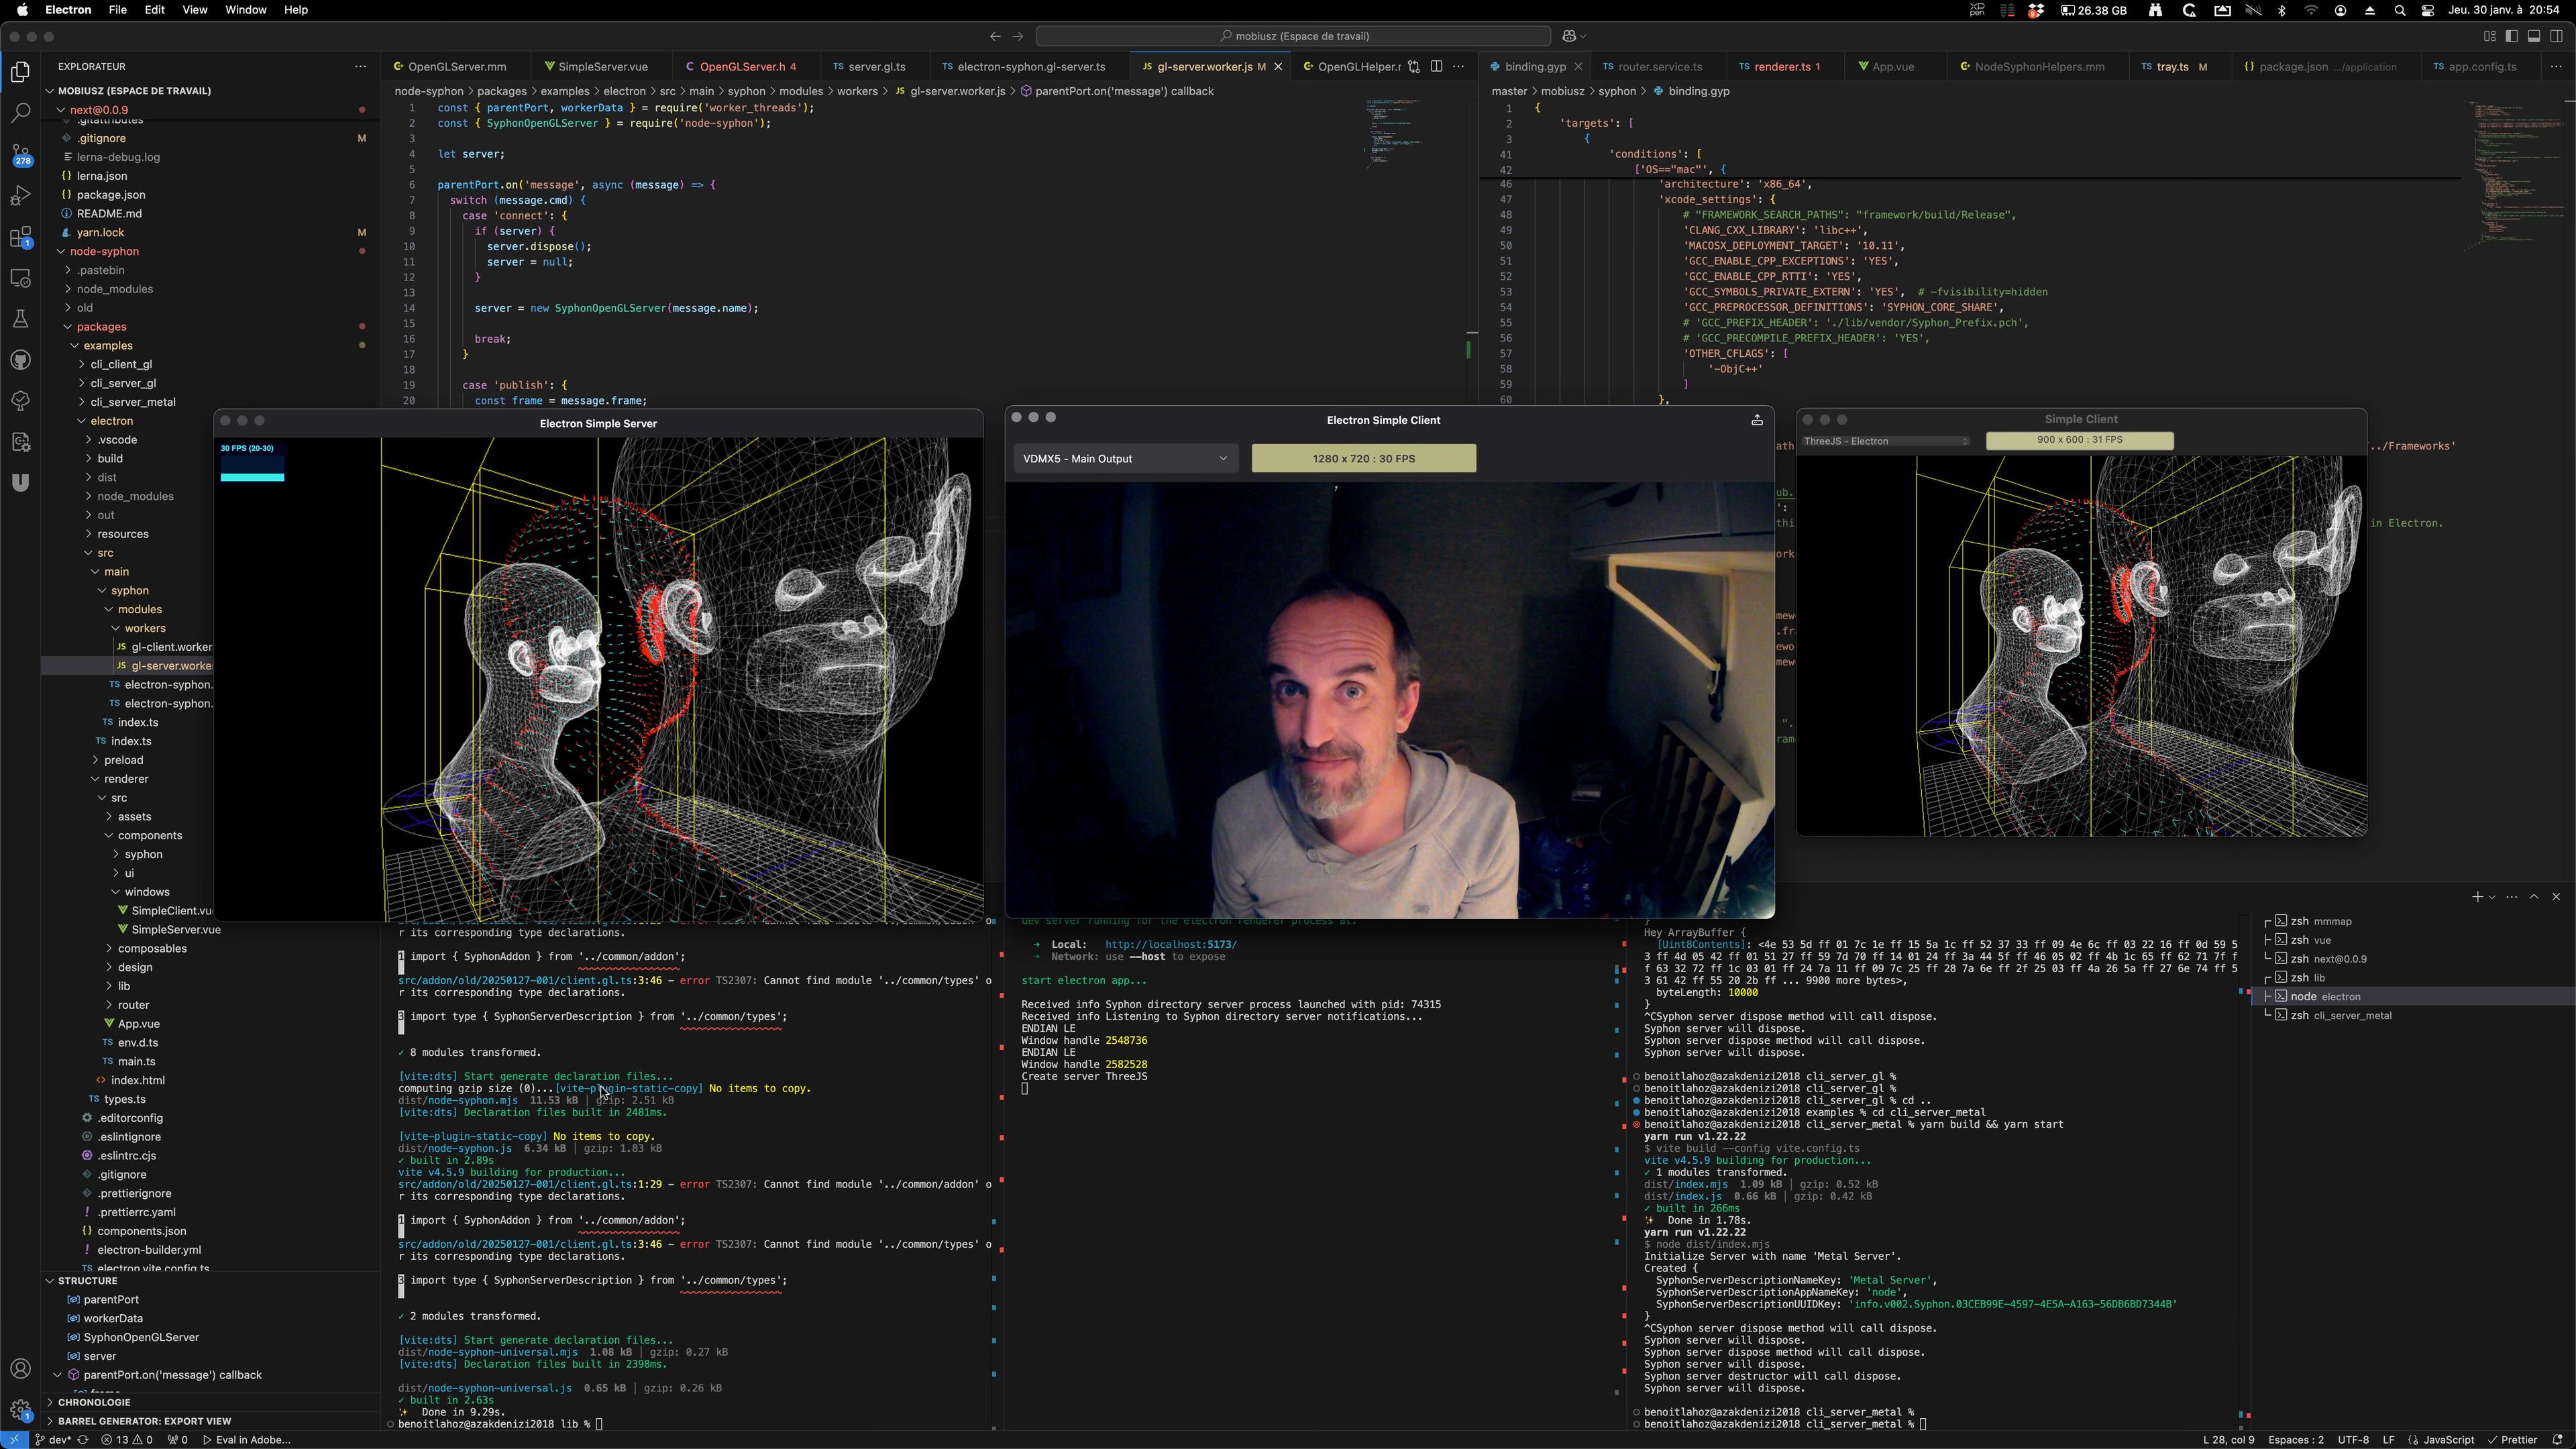2576x1449 pixels.
Task: Maximize the terminal panel size
Action: [2534, 897]
